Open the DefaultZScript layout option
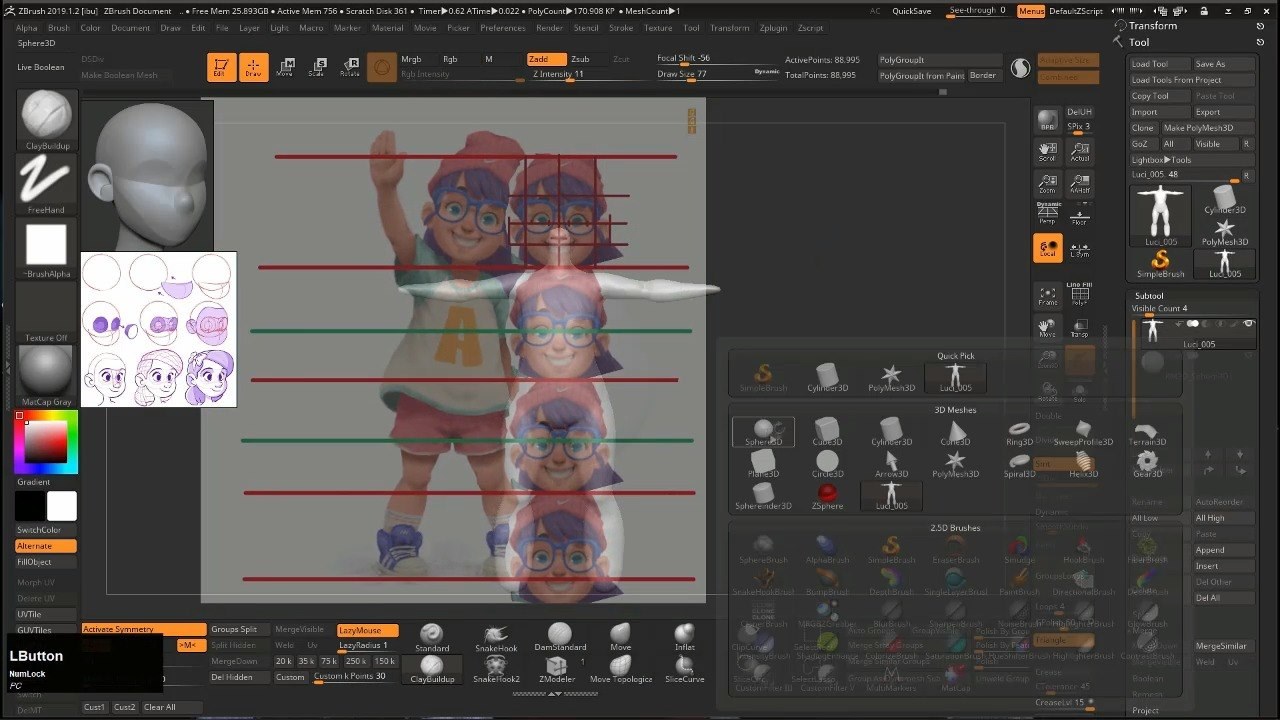The width and height of the screenshot is (1280, 720). pos(1075,11)
